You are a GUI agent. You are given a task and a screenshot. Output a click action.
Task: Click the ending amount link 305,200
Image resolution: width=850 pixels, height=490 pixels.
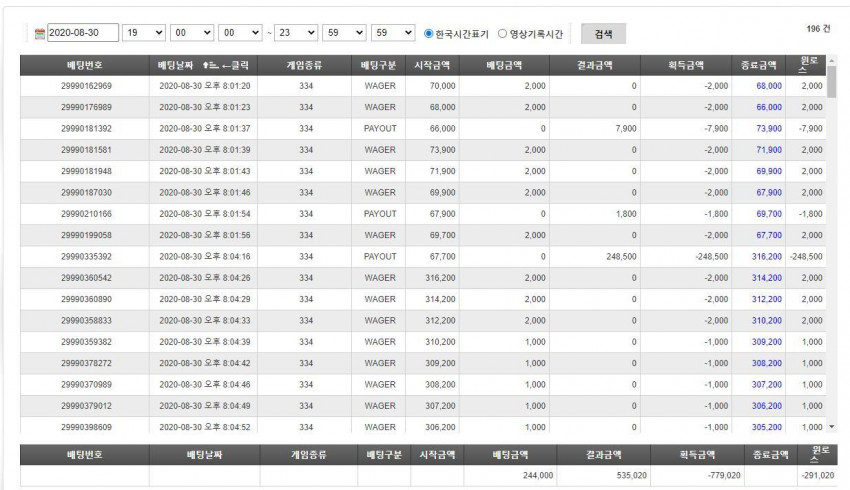point(767,427)
